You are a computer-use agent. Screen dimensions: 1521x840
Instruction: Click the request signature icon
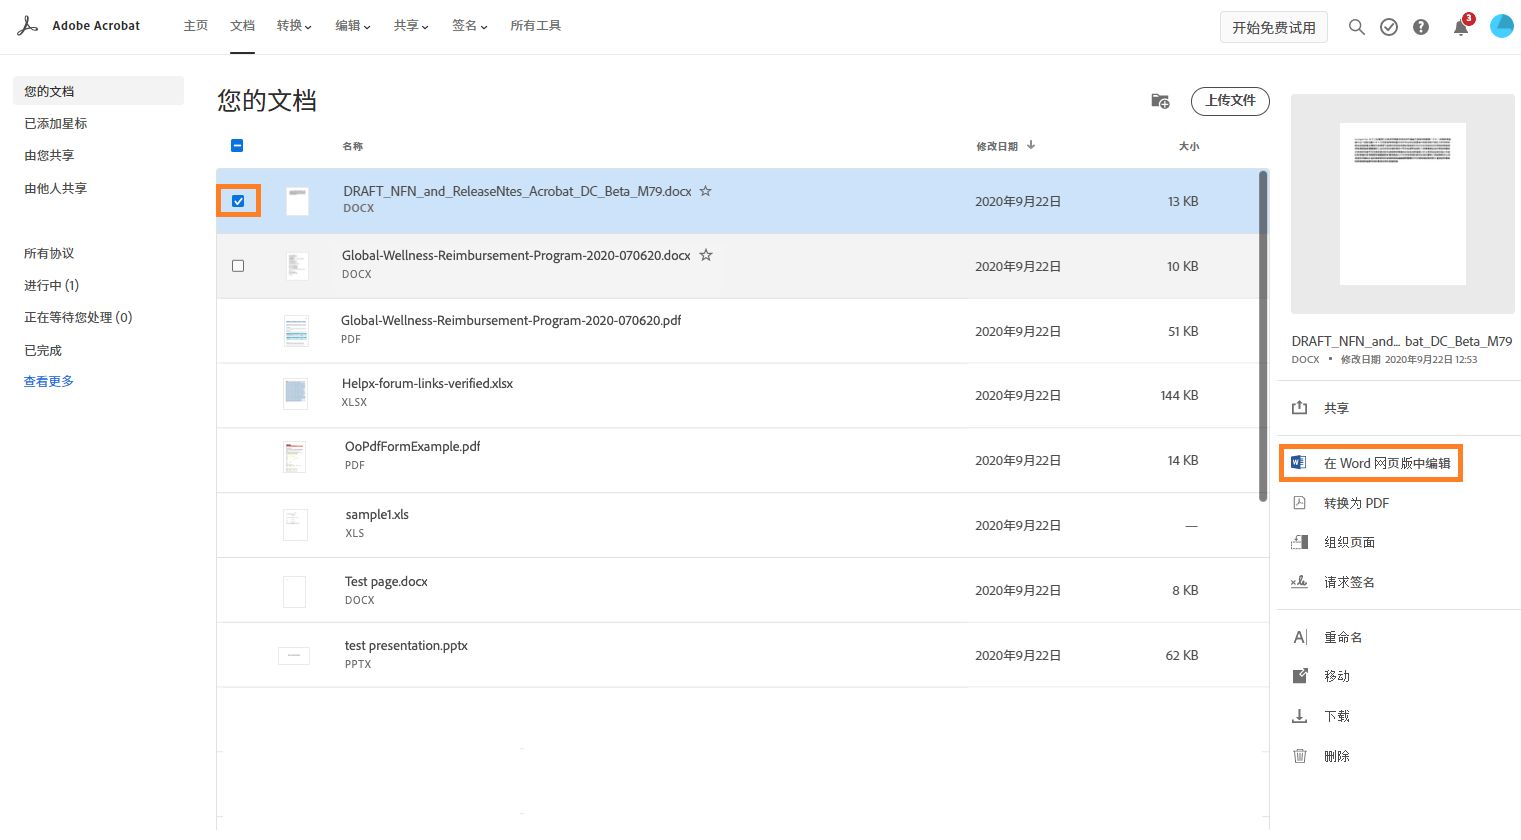(x=1299, y=582)
